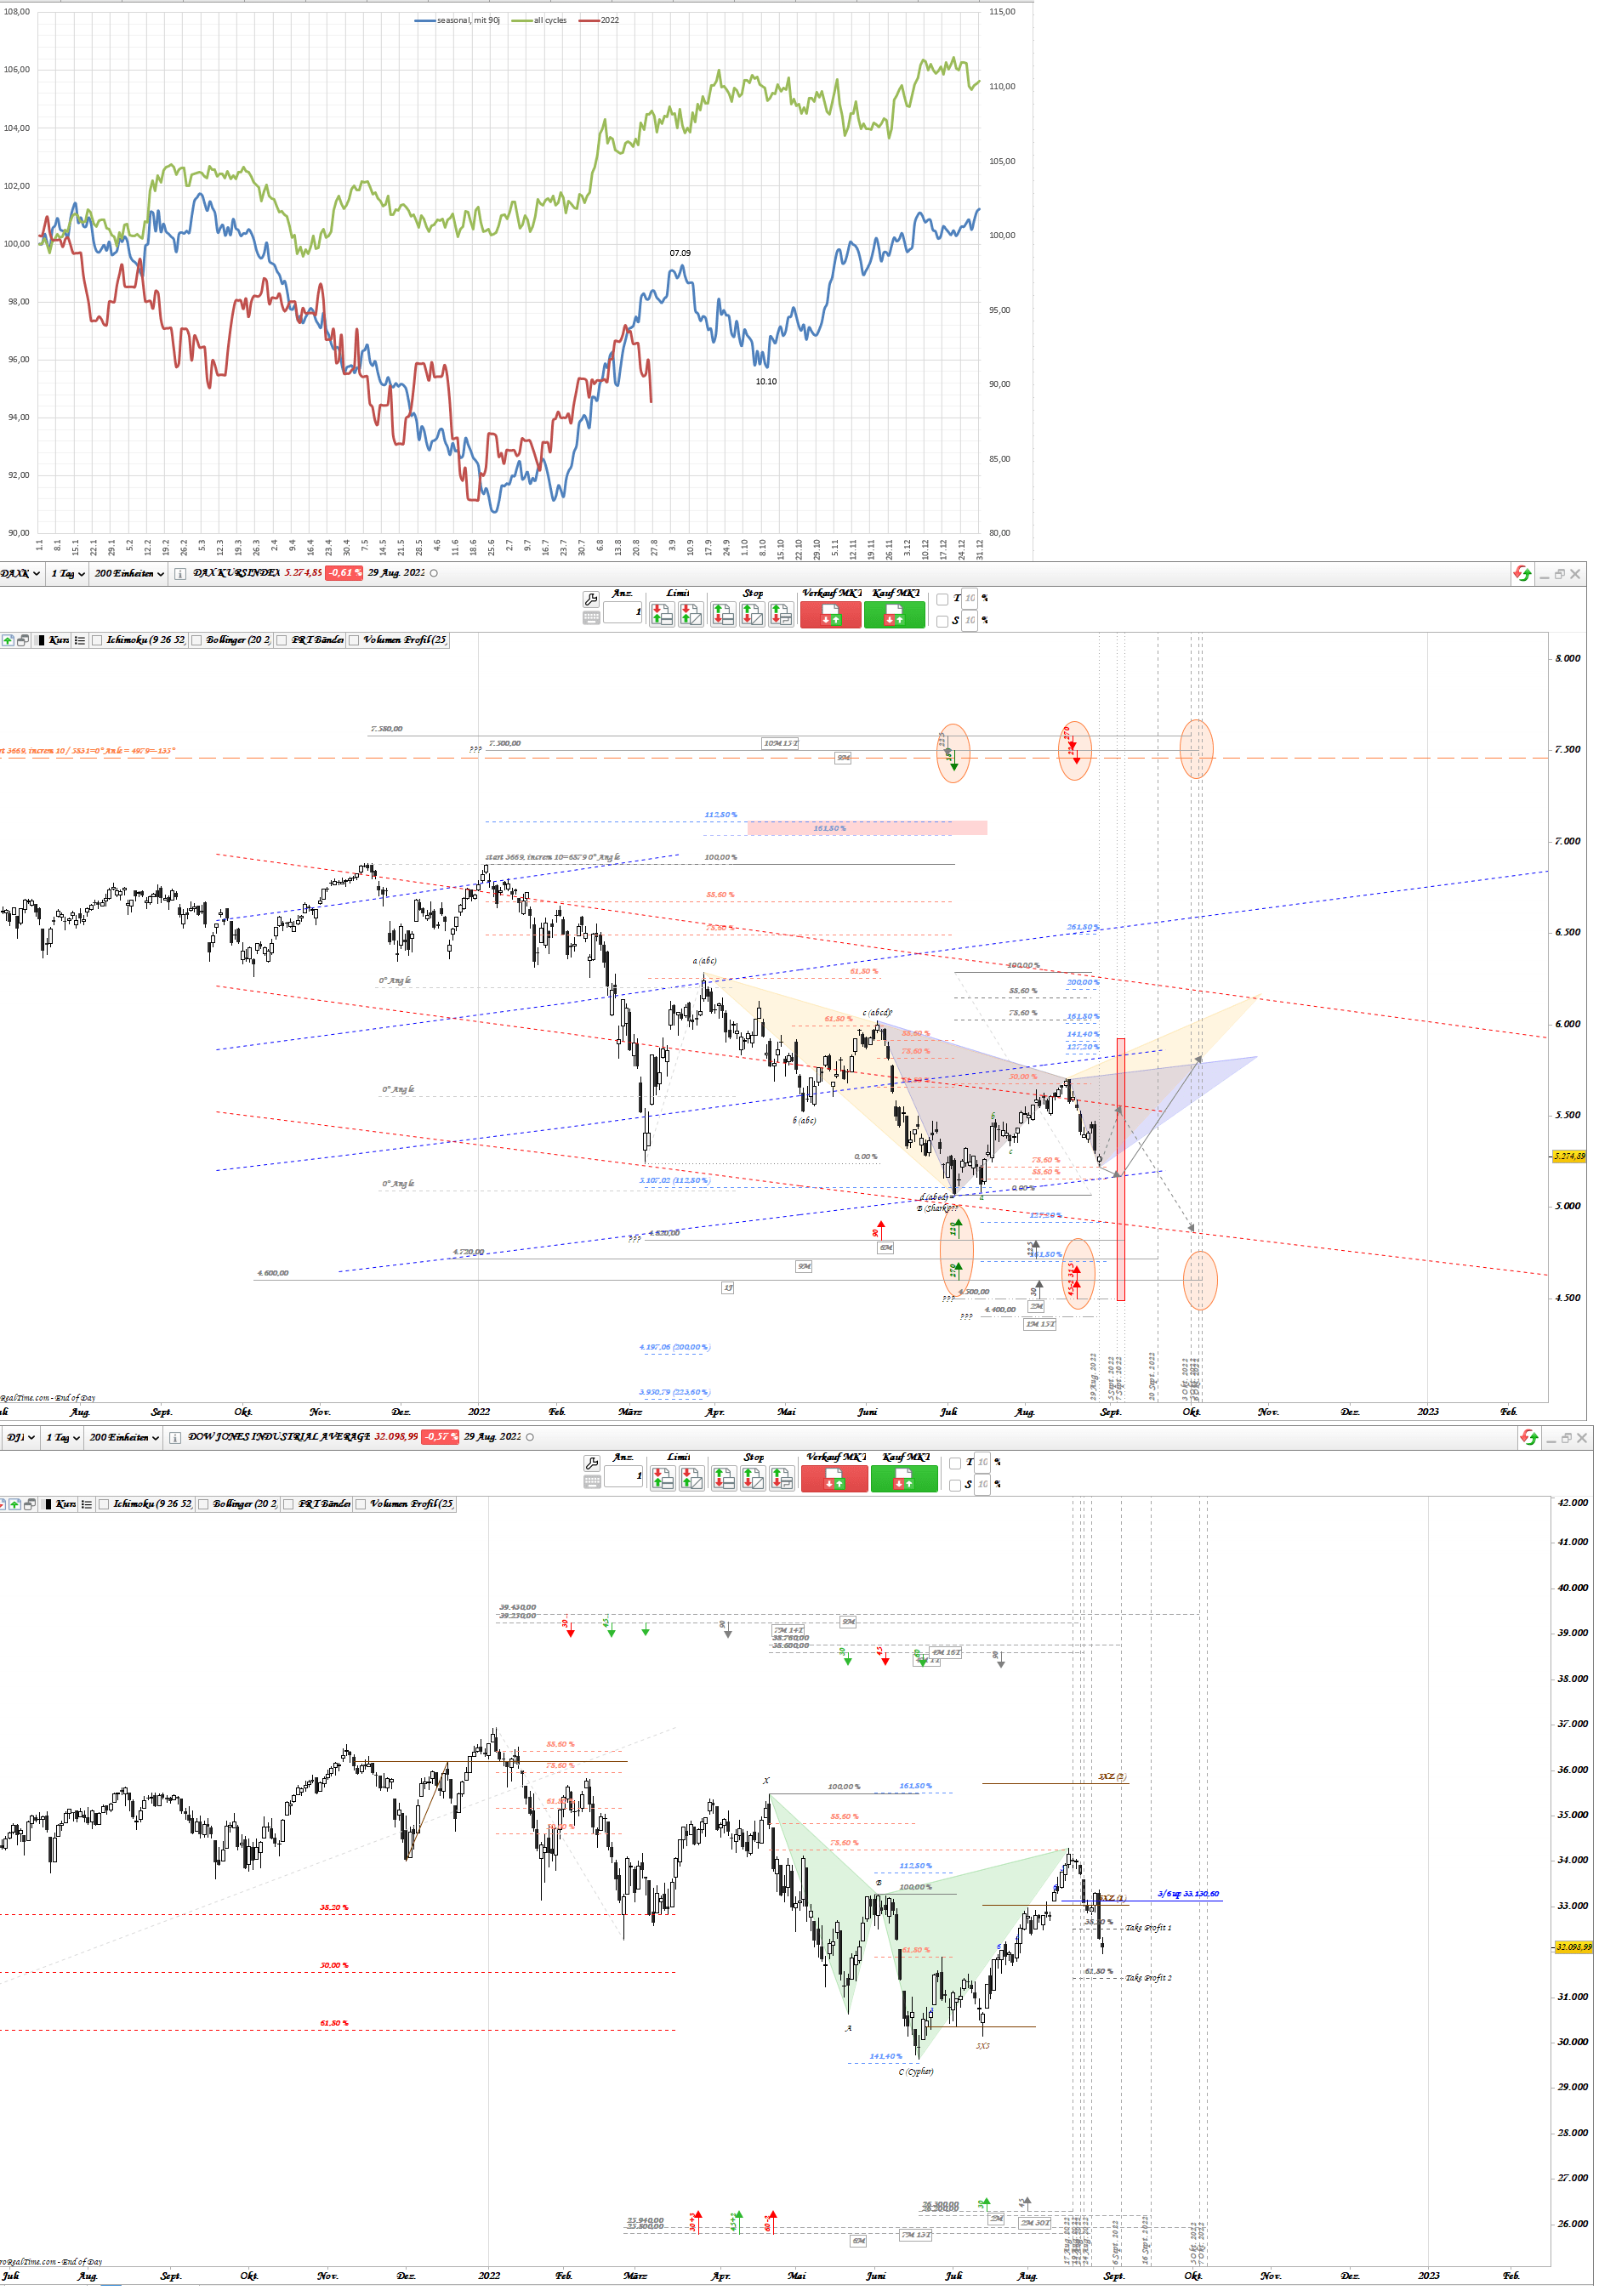
Task: Tick the T checkbox in DAX toolbar
Action: (942, 599)
